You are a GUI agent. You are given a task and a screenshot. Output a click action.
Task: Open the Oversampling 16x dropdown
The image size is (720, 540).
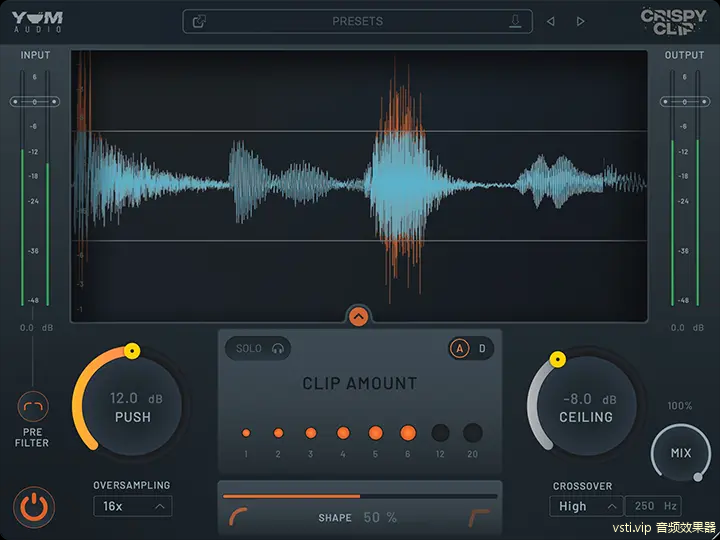click(x=133, y=506)
